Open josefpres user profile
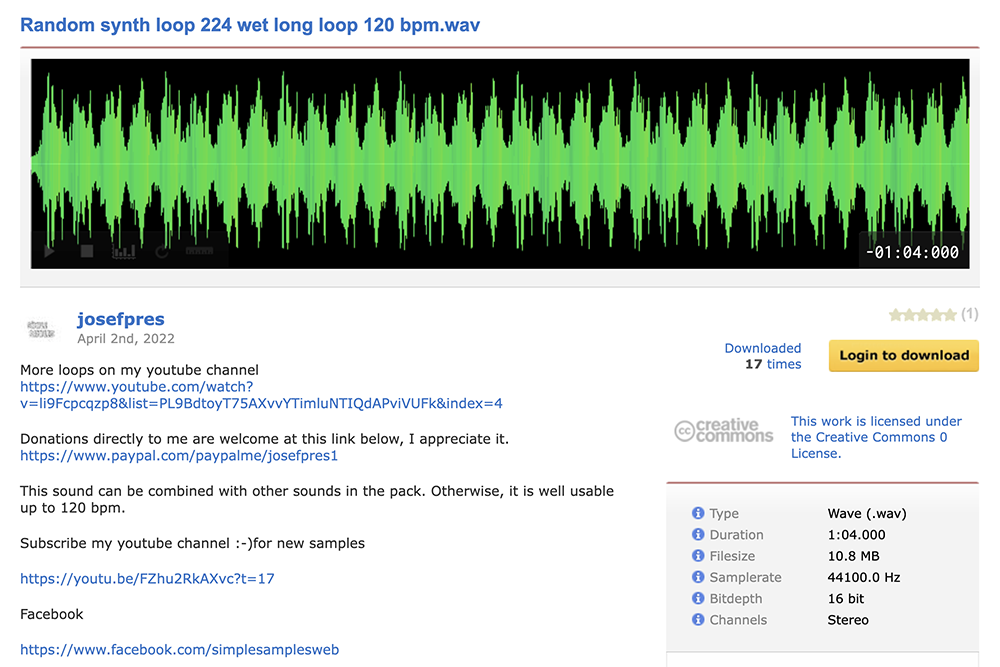Image resolution: width=1000 pixels, height=667 pixels. tap(121, 319)
